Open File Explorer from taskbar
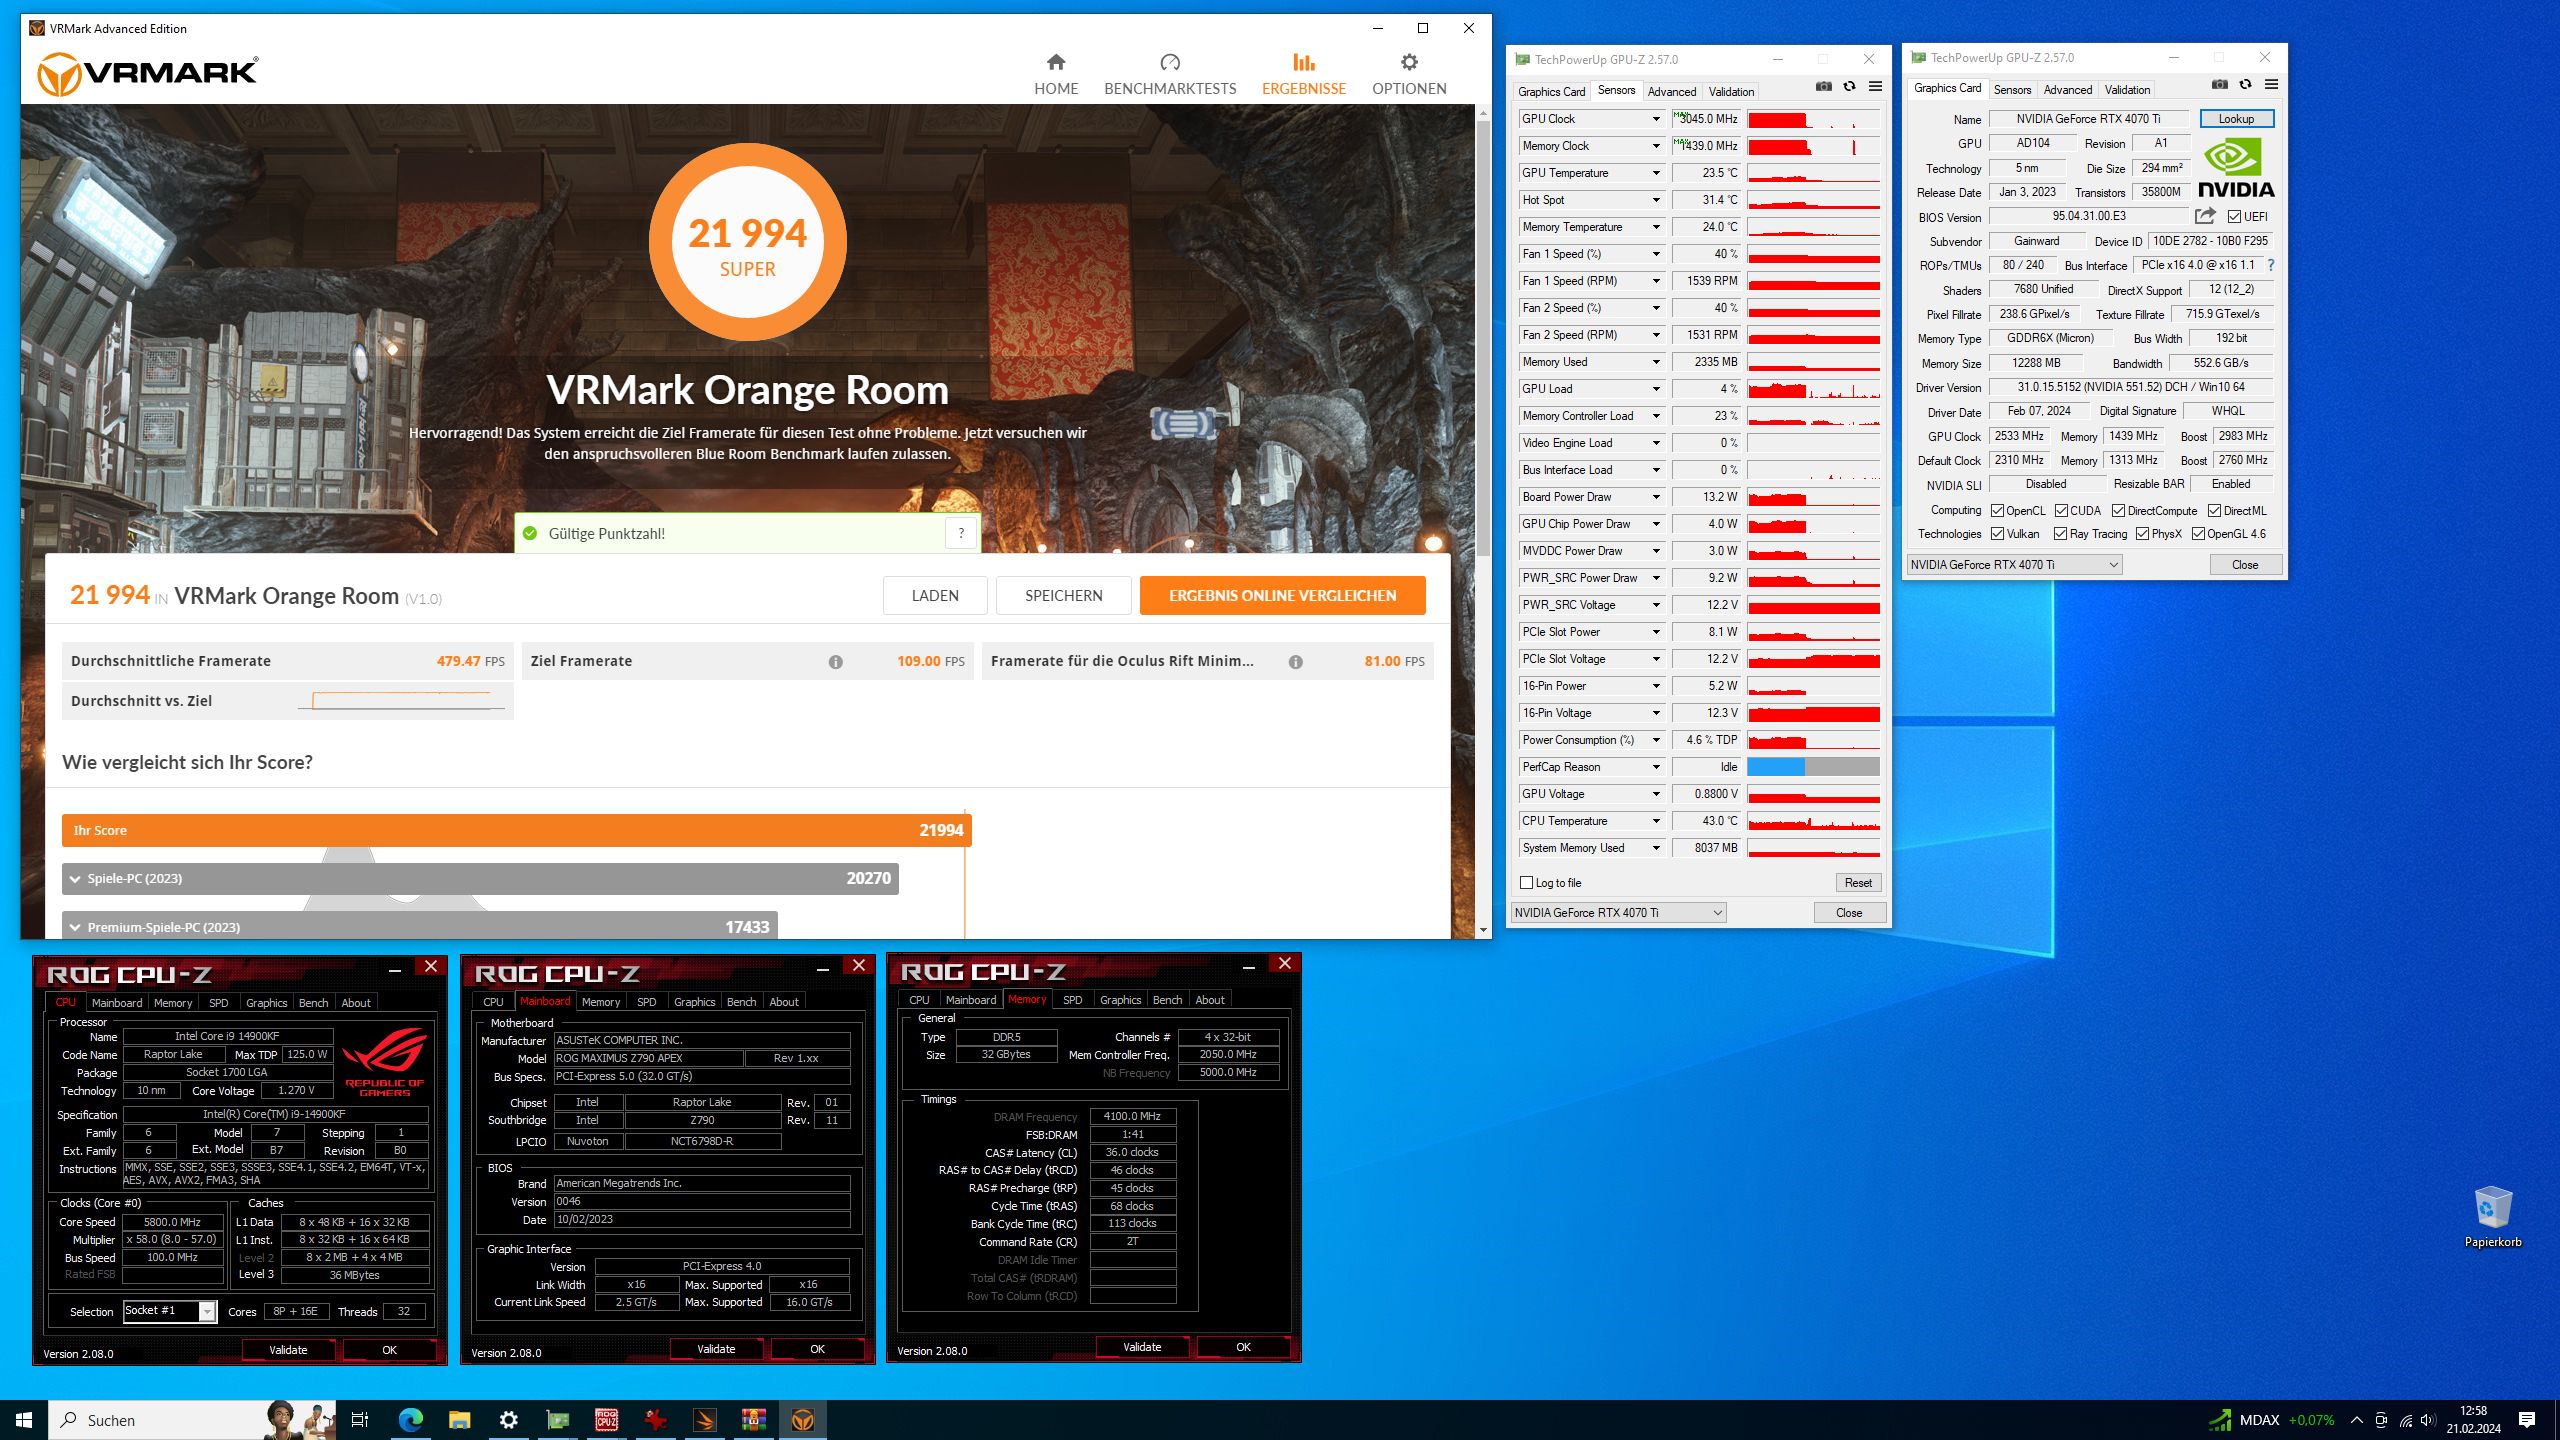Viewport: 2560px width, 1440px height. pyautogui.click(x=459, y=1420)
